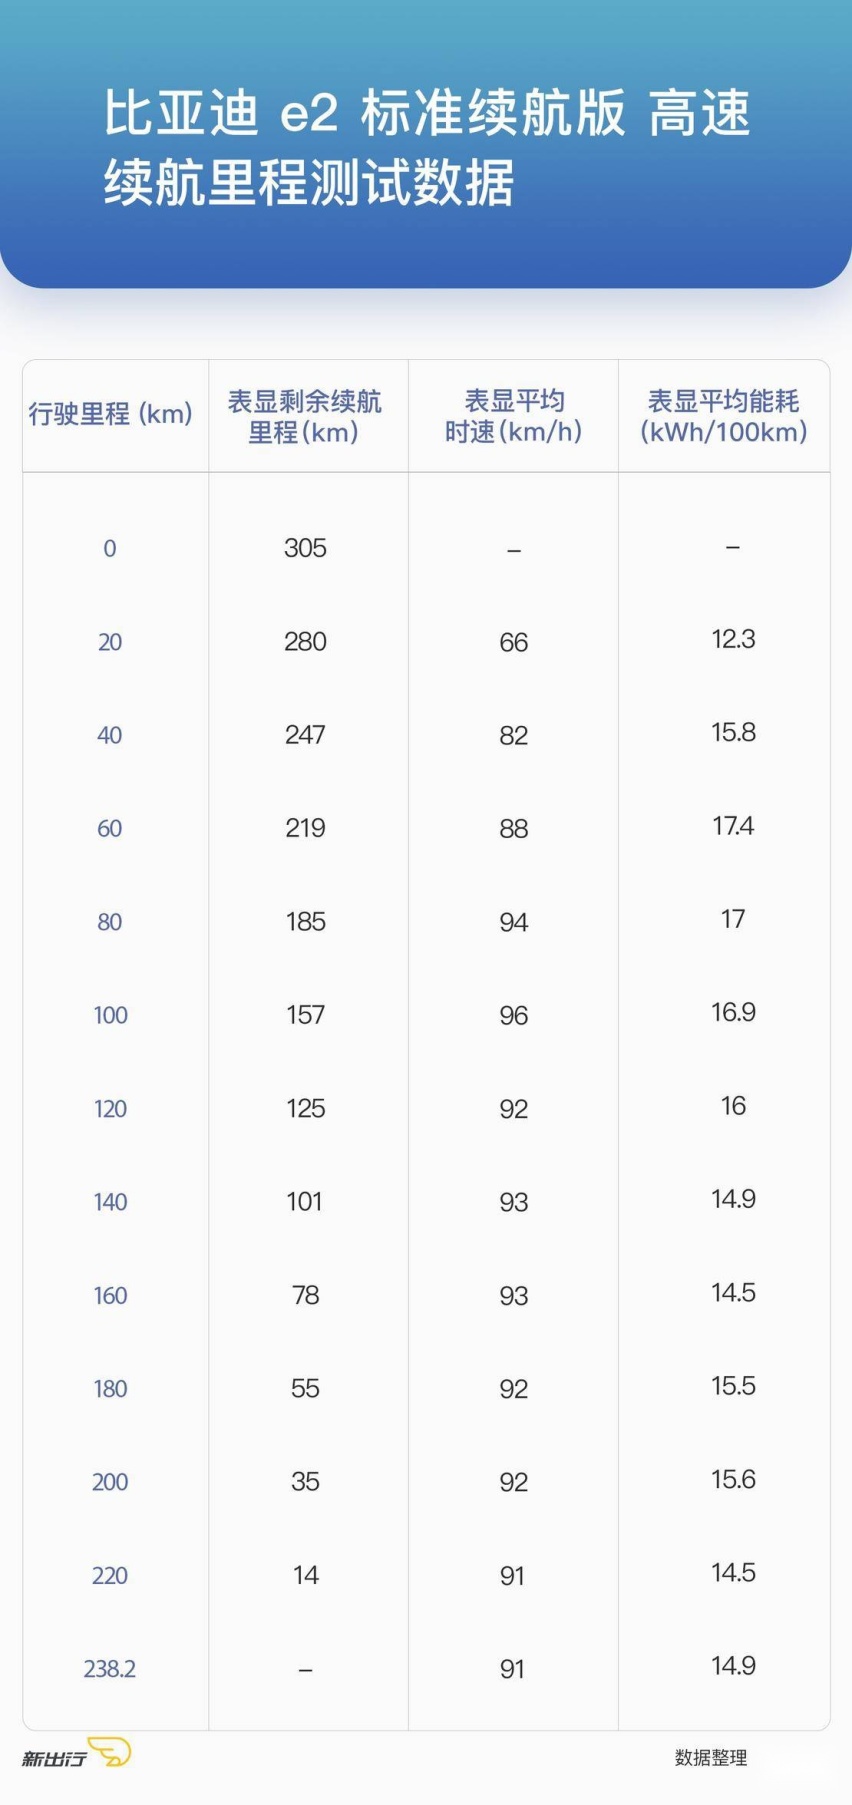This screenshot has width=852, height=1805.
Task: Select the 表显平均能耗 column header
Action: [724, 417]
